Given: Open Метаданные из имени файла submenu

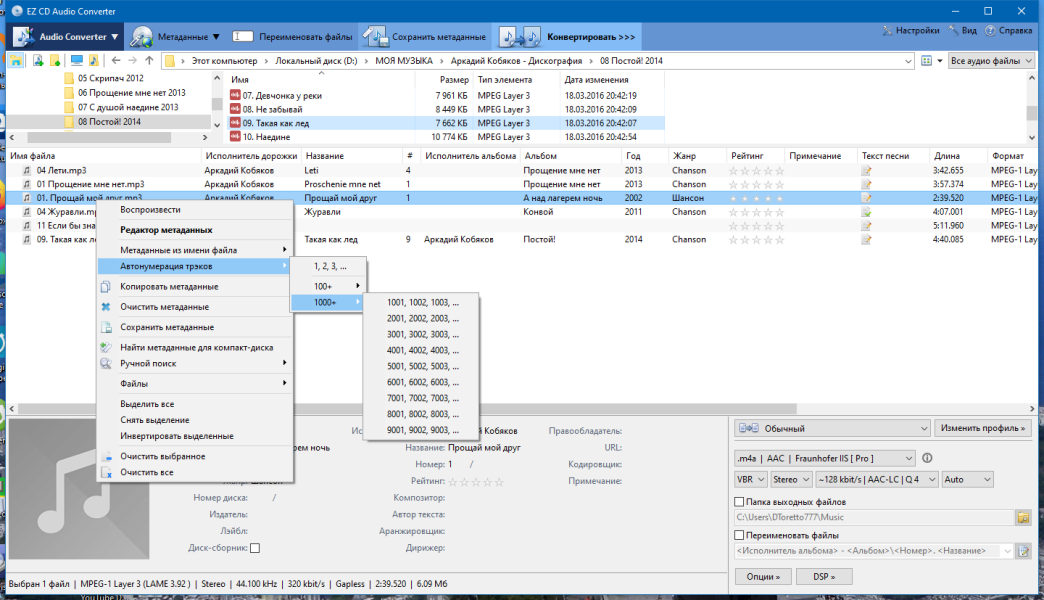Looking at the screenshot, I should 194,250.
